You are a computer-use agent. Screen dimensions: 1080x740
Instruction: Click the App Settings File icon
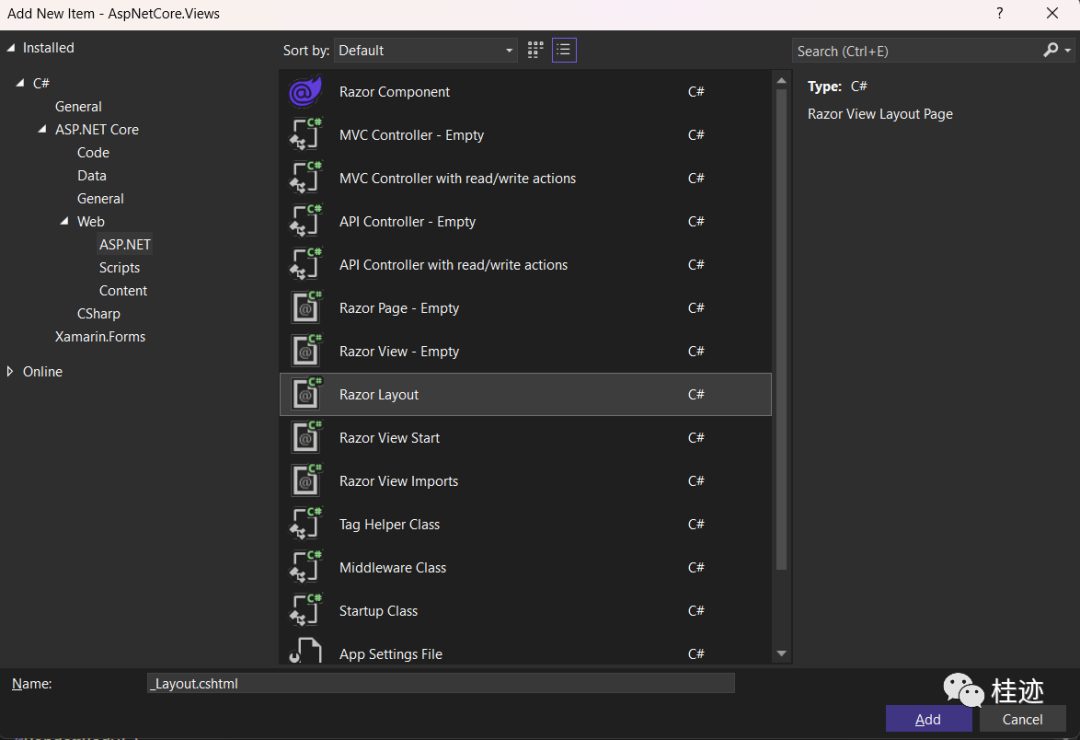[x=306, y=653]
